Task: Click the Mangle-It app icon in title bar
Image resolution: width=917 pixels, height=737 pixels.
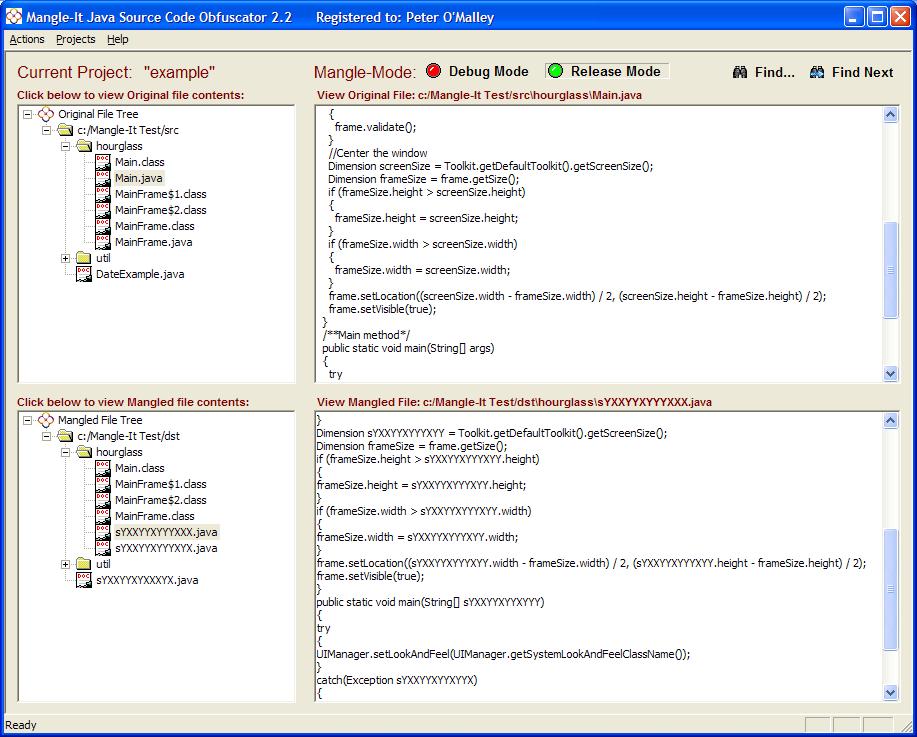Action: 13,17
